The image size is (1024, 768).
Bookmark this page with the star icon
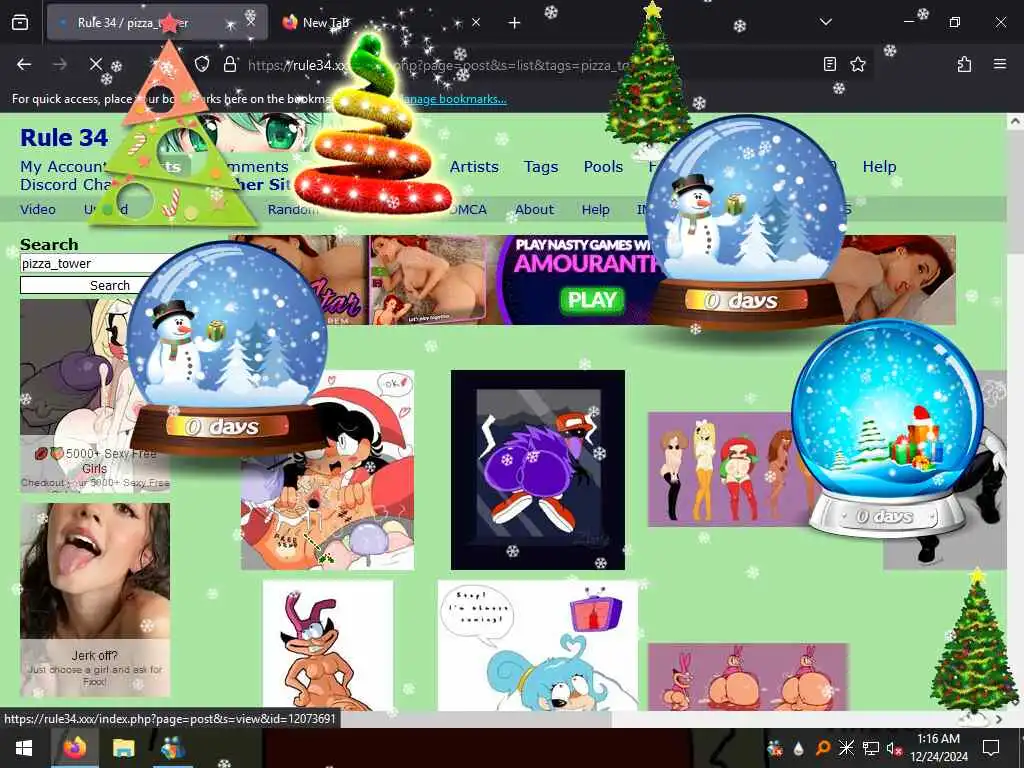tap(857, 64)
